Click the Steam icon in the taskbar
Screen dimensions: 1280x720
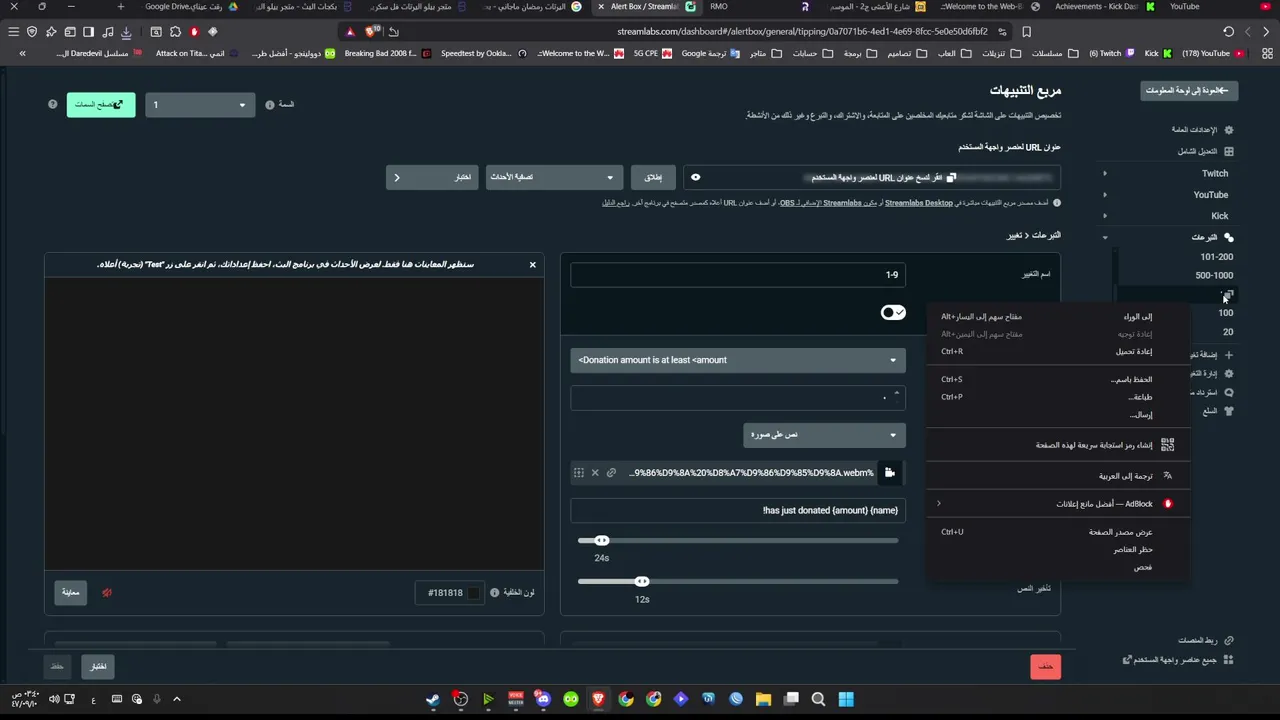[x=433, y=699]
